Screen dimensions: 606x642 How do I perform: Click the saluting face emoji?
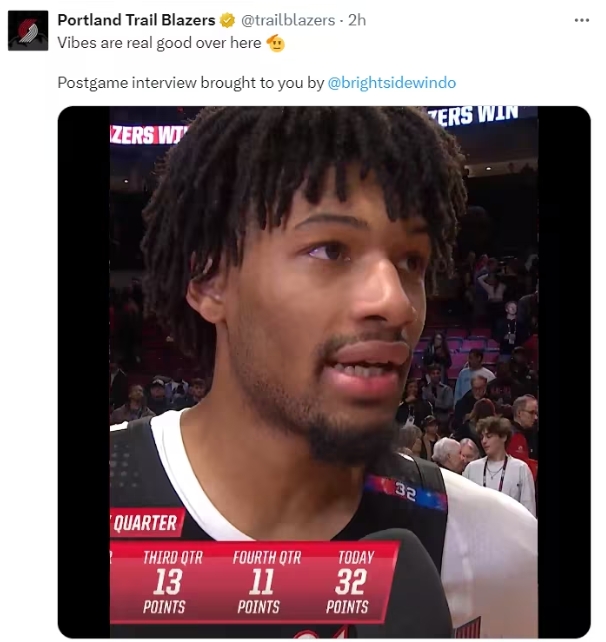(276, 43)
